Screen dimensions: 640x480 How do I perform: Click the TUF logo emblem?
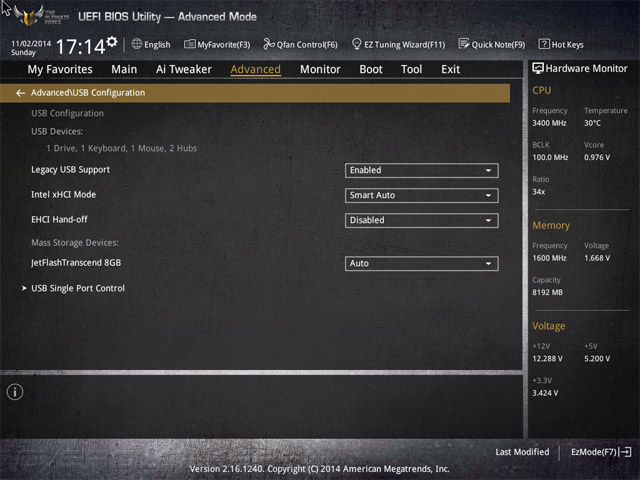pos(29,16)
